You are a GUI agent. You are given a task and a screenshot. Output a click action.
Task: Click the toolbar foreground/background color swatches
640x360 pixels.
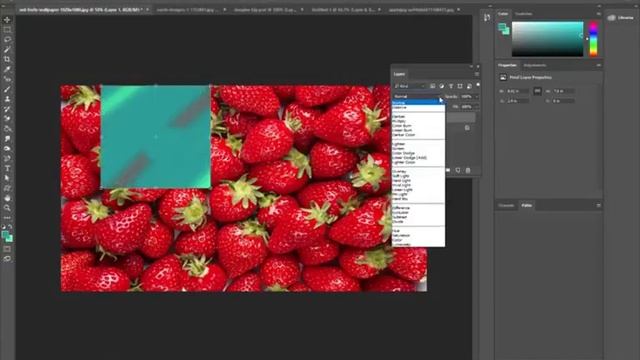(7, 236)
